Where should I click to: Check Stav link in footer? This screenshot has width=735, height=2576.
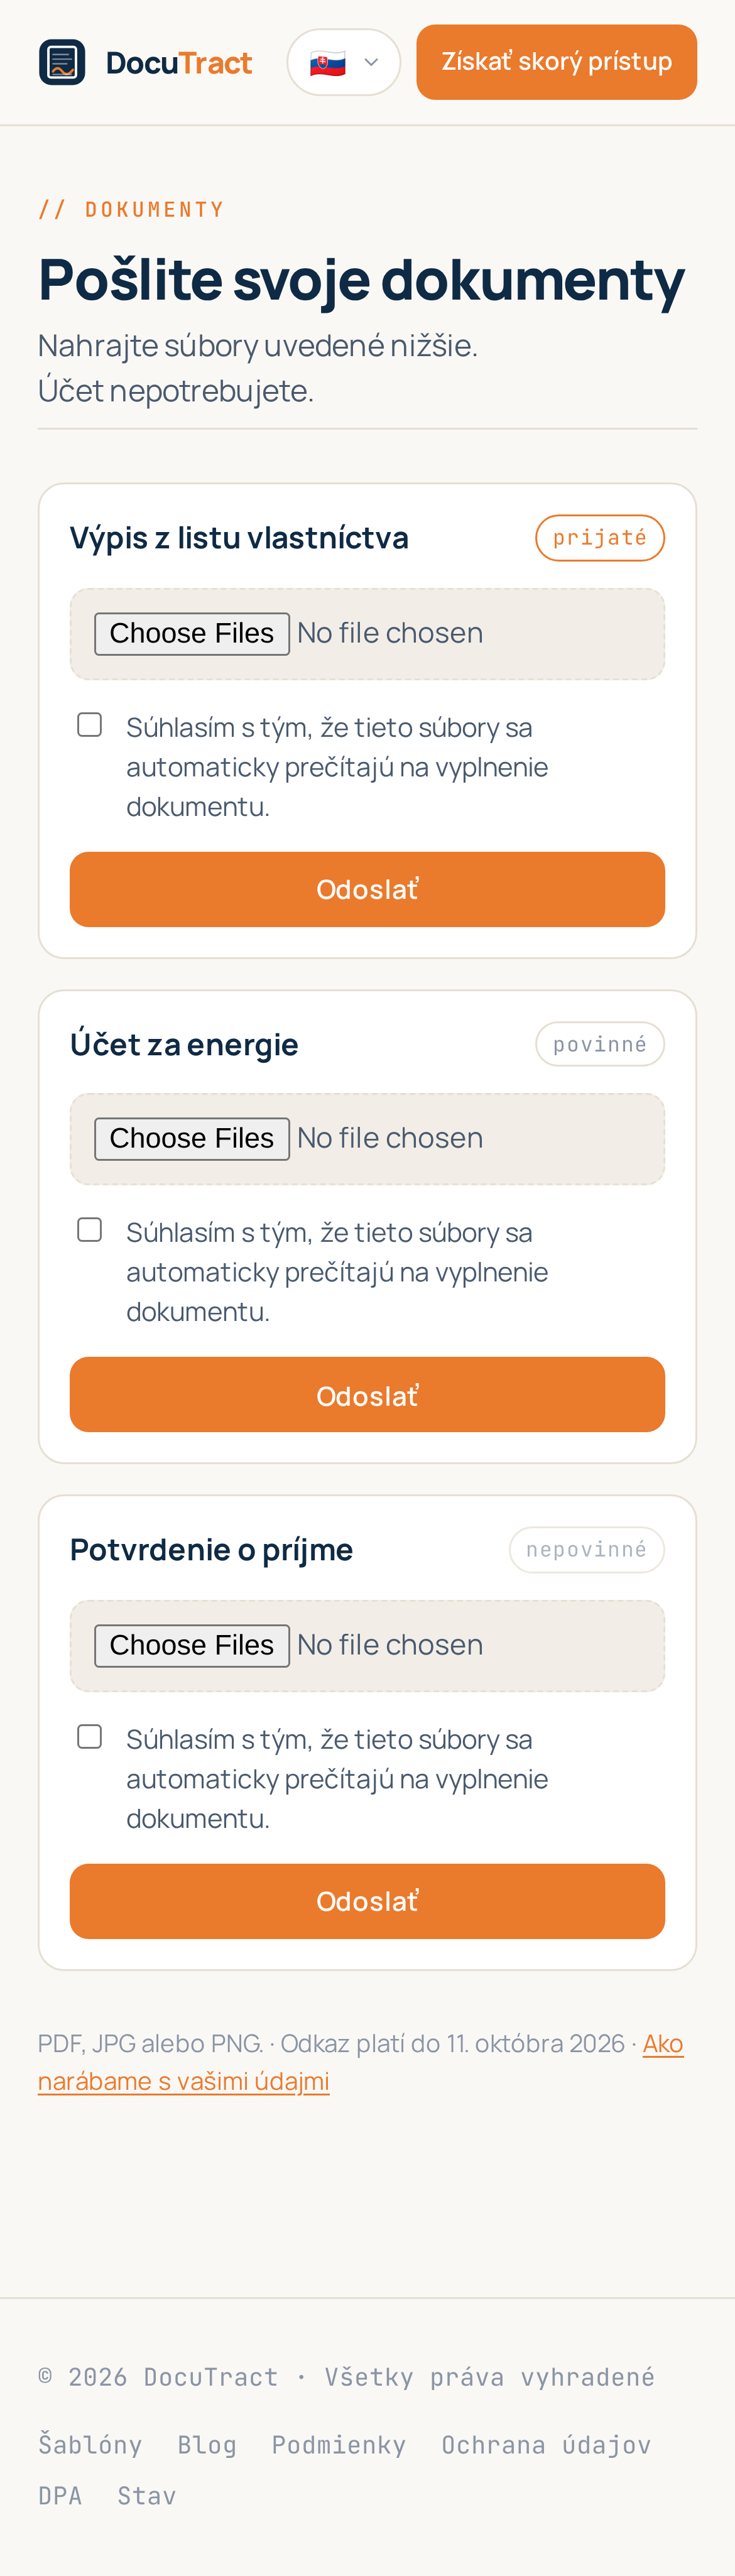(x=147, y=2495)
